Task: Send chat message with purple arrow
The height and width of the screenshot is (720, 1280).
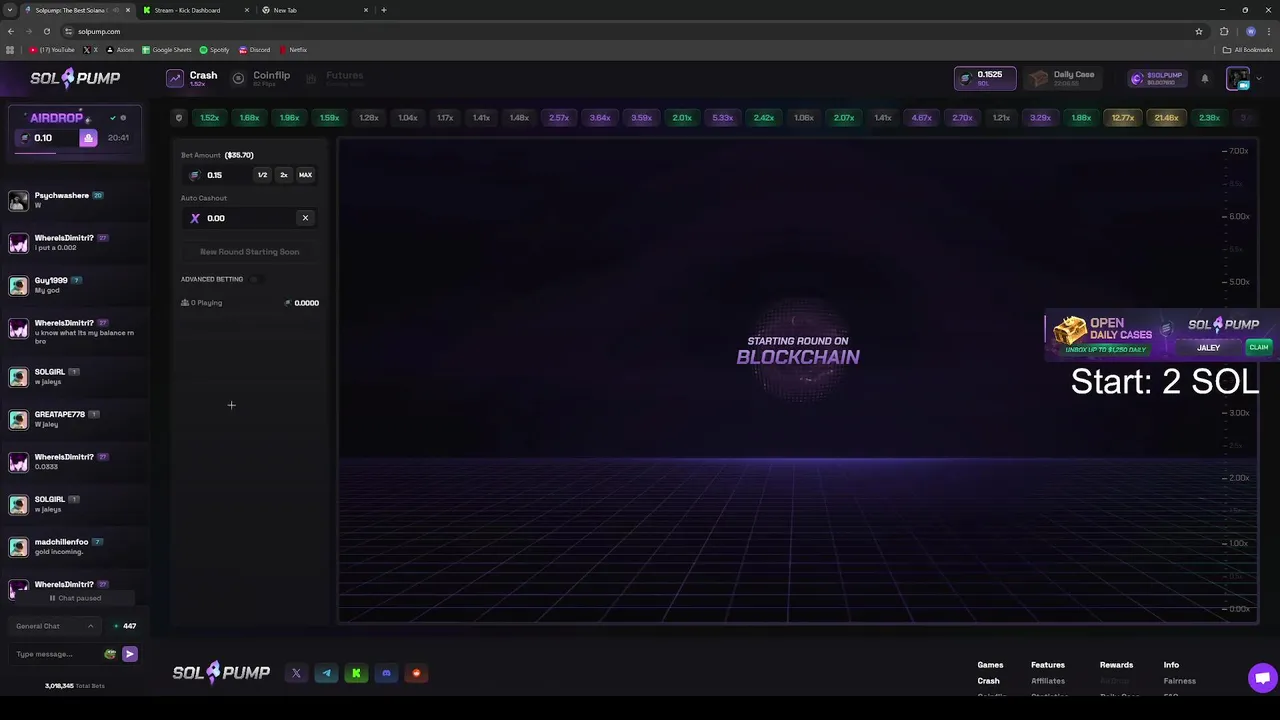Action: click(129, 654)
